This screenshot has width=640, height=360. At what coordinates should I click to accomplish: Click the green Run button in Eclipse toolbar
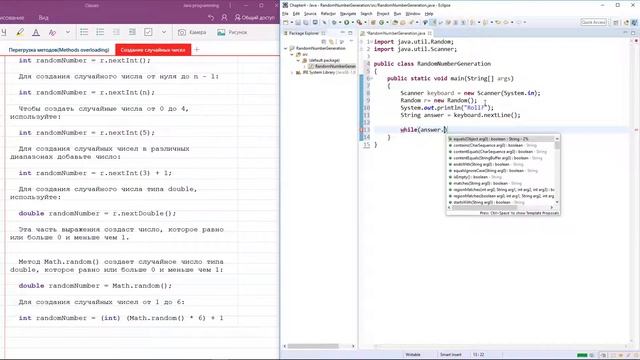coord(347,22)
